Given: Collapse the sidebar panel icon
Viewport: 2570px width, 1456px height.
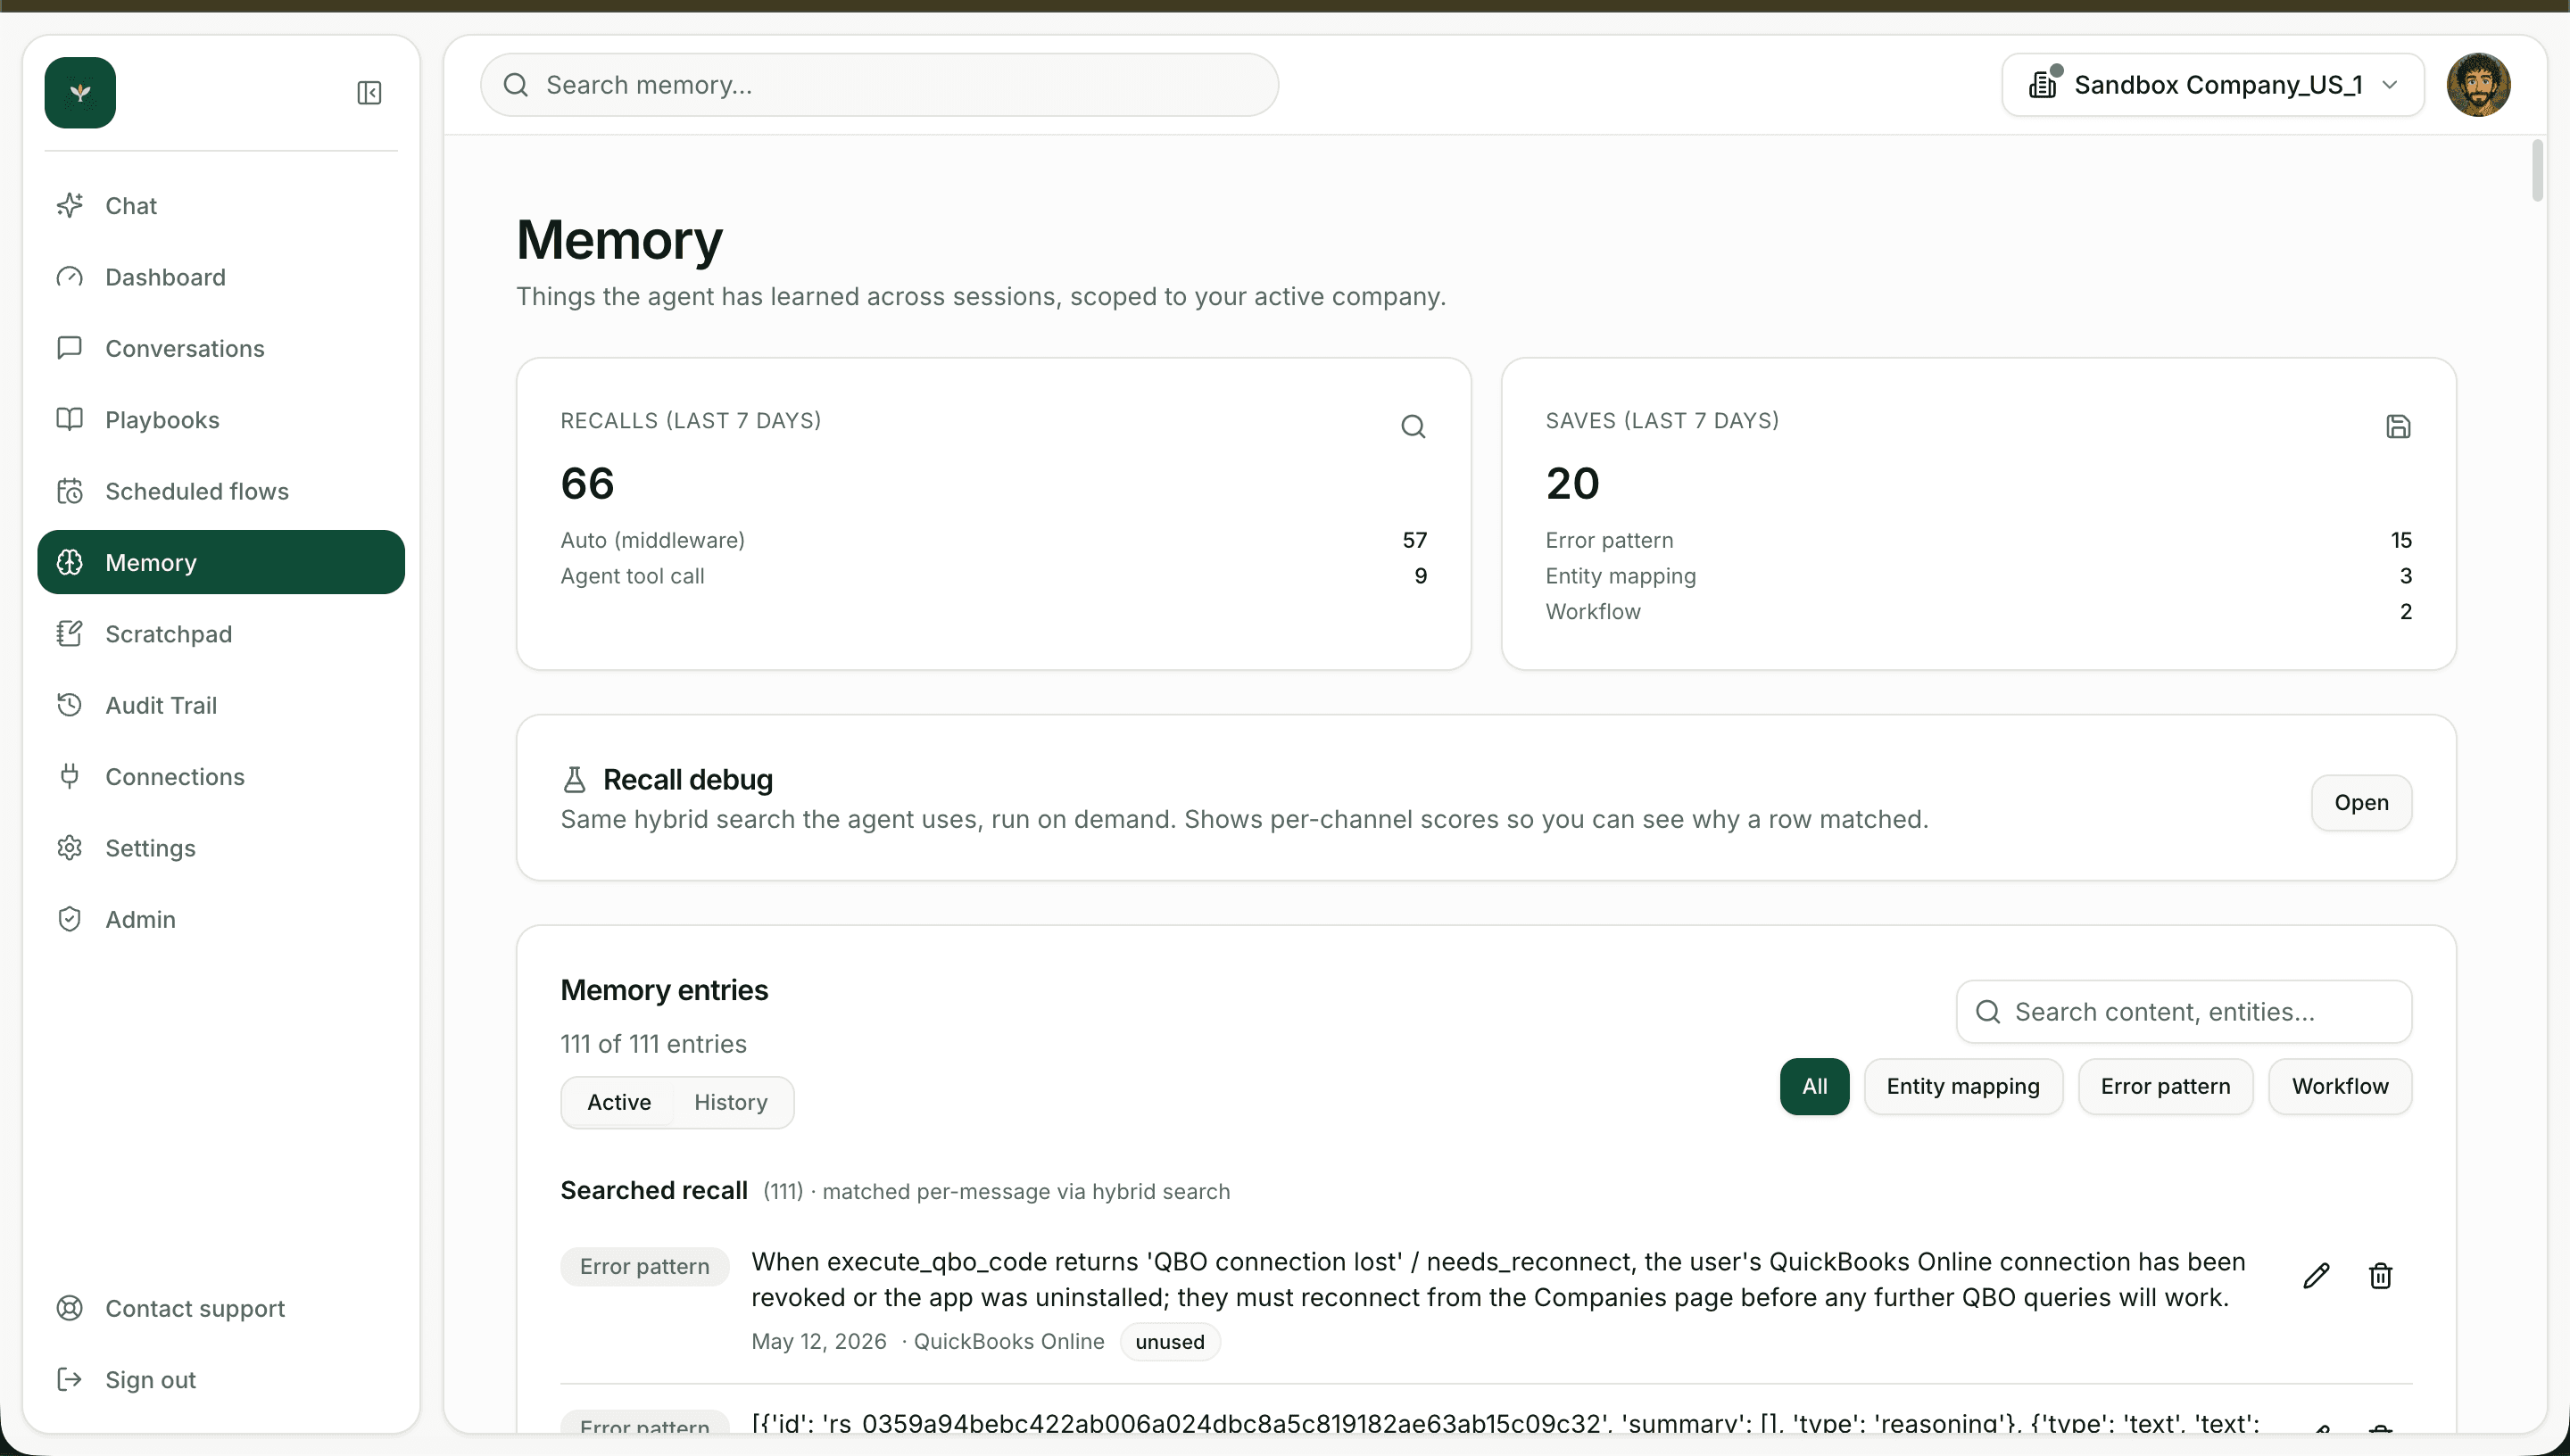Looking at the screenshot, I should (369, 93).
